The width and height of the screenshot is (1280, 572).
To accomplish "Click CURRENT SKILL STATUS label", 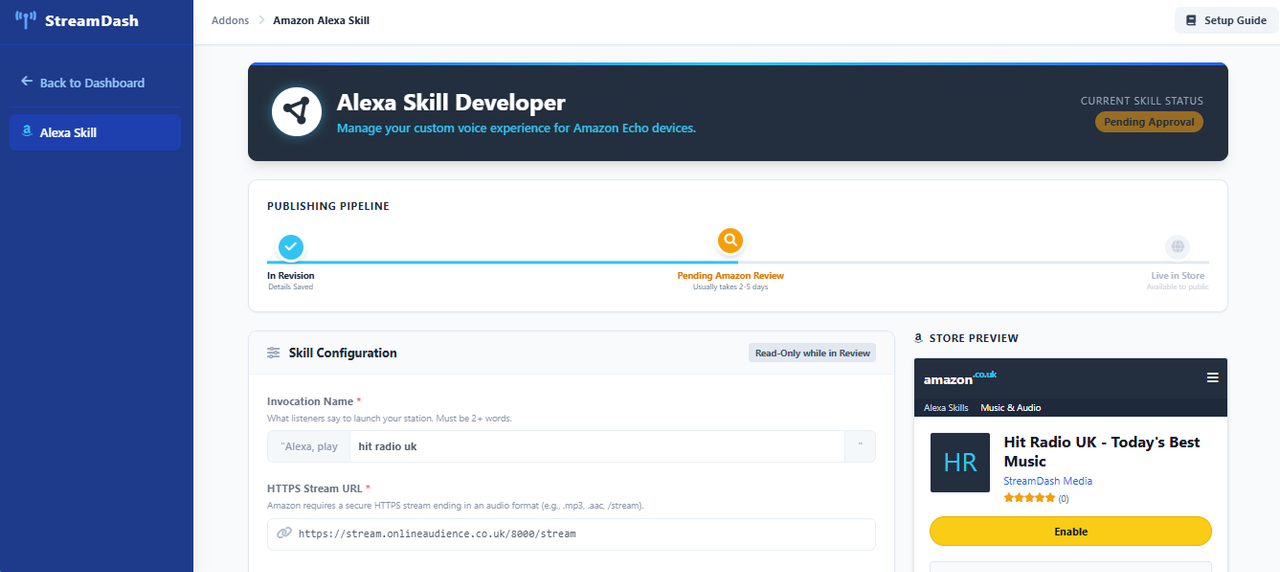I will point(1142,101).
